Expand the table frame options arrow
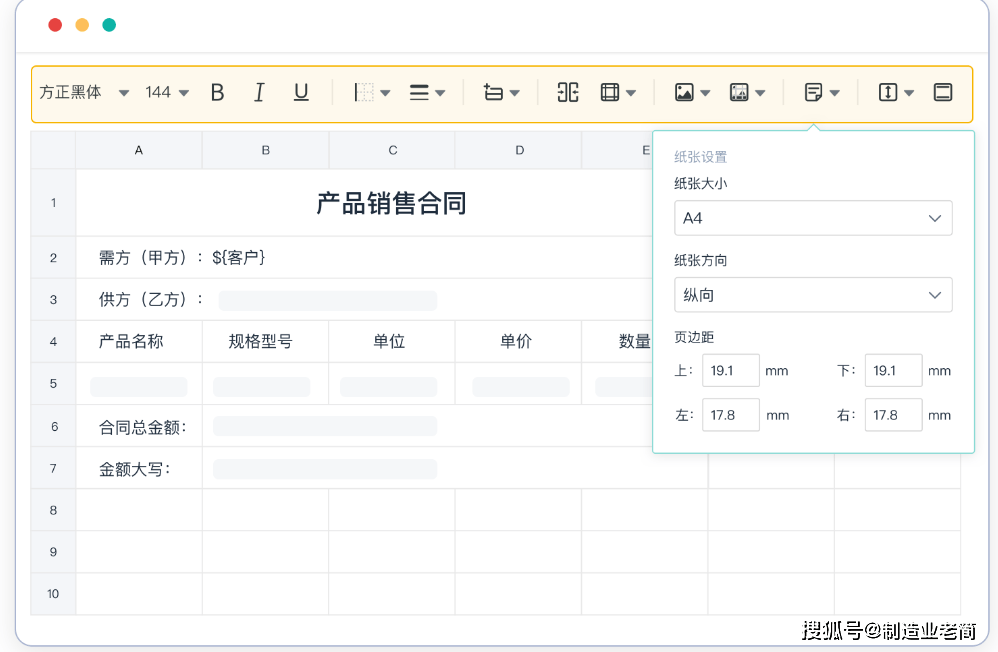Viewport: 998px width, 652px height. 631,93
